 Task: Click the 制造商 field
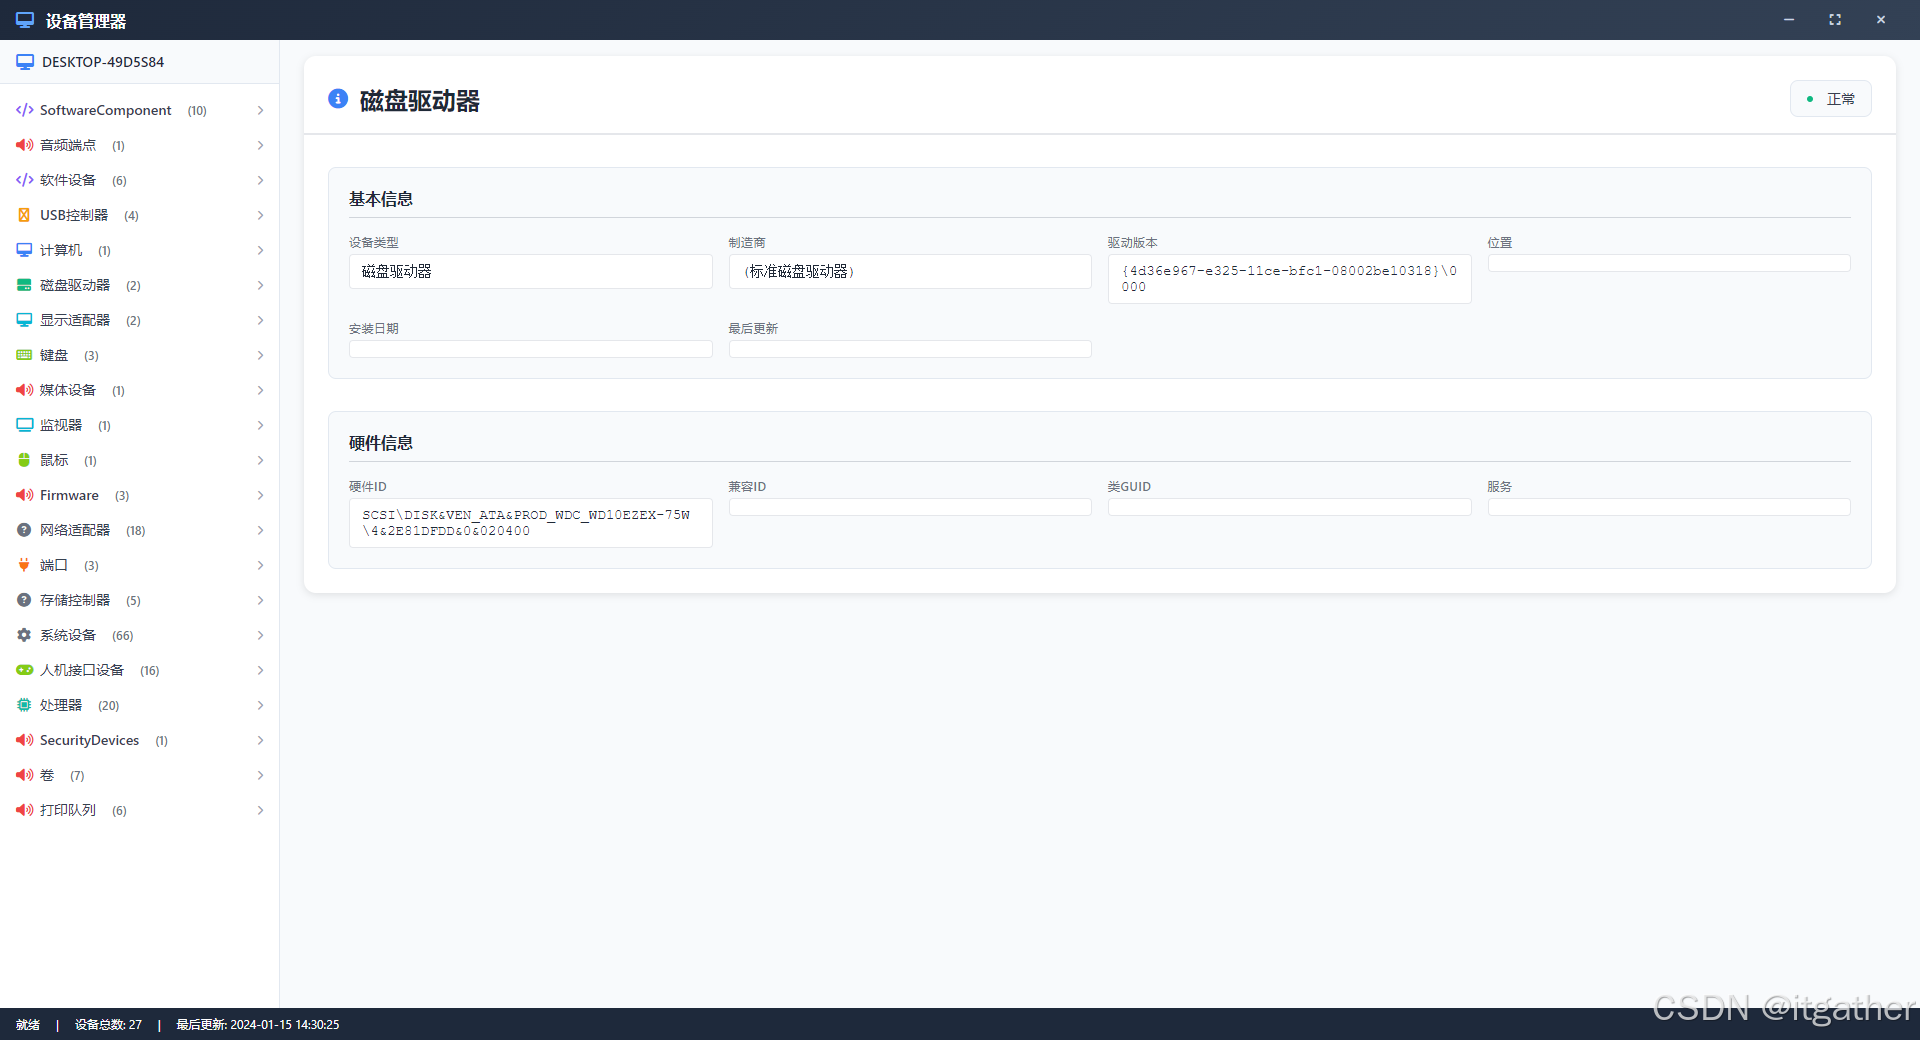coord(910,271)
